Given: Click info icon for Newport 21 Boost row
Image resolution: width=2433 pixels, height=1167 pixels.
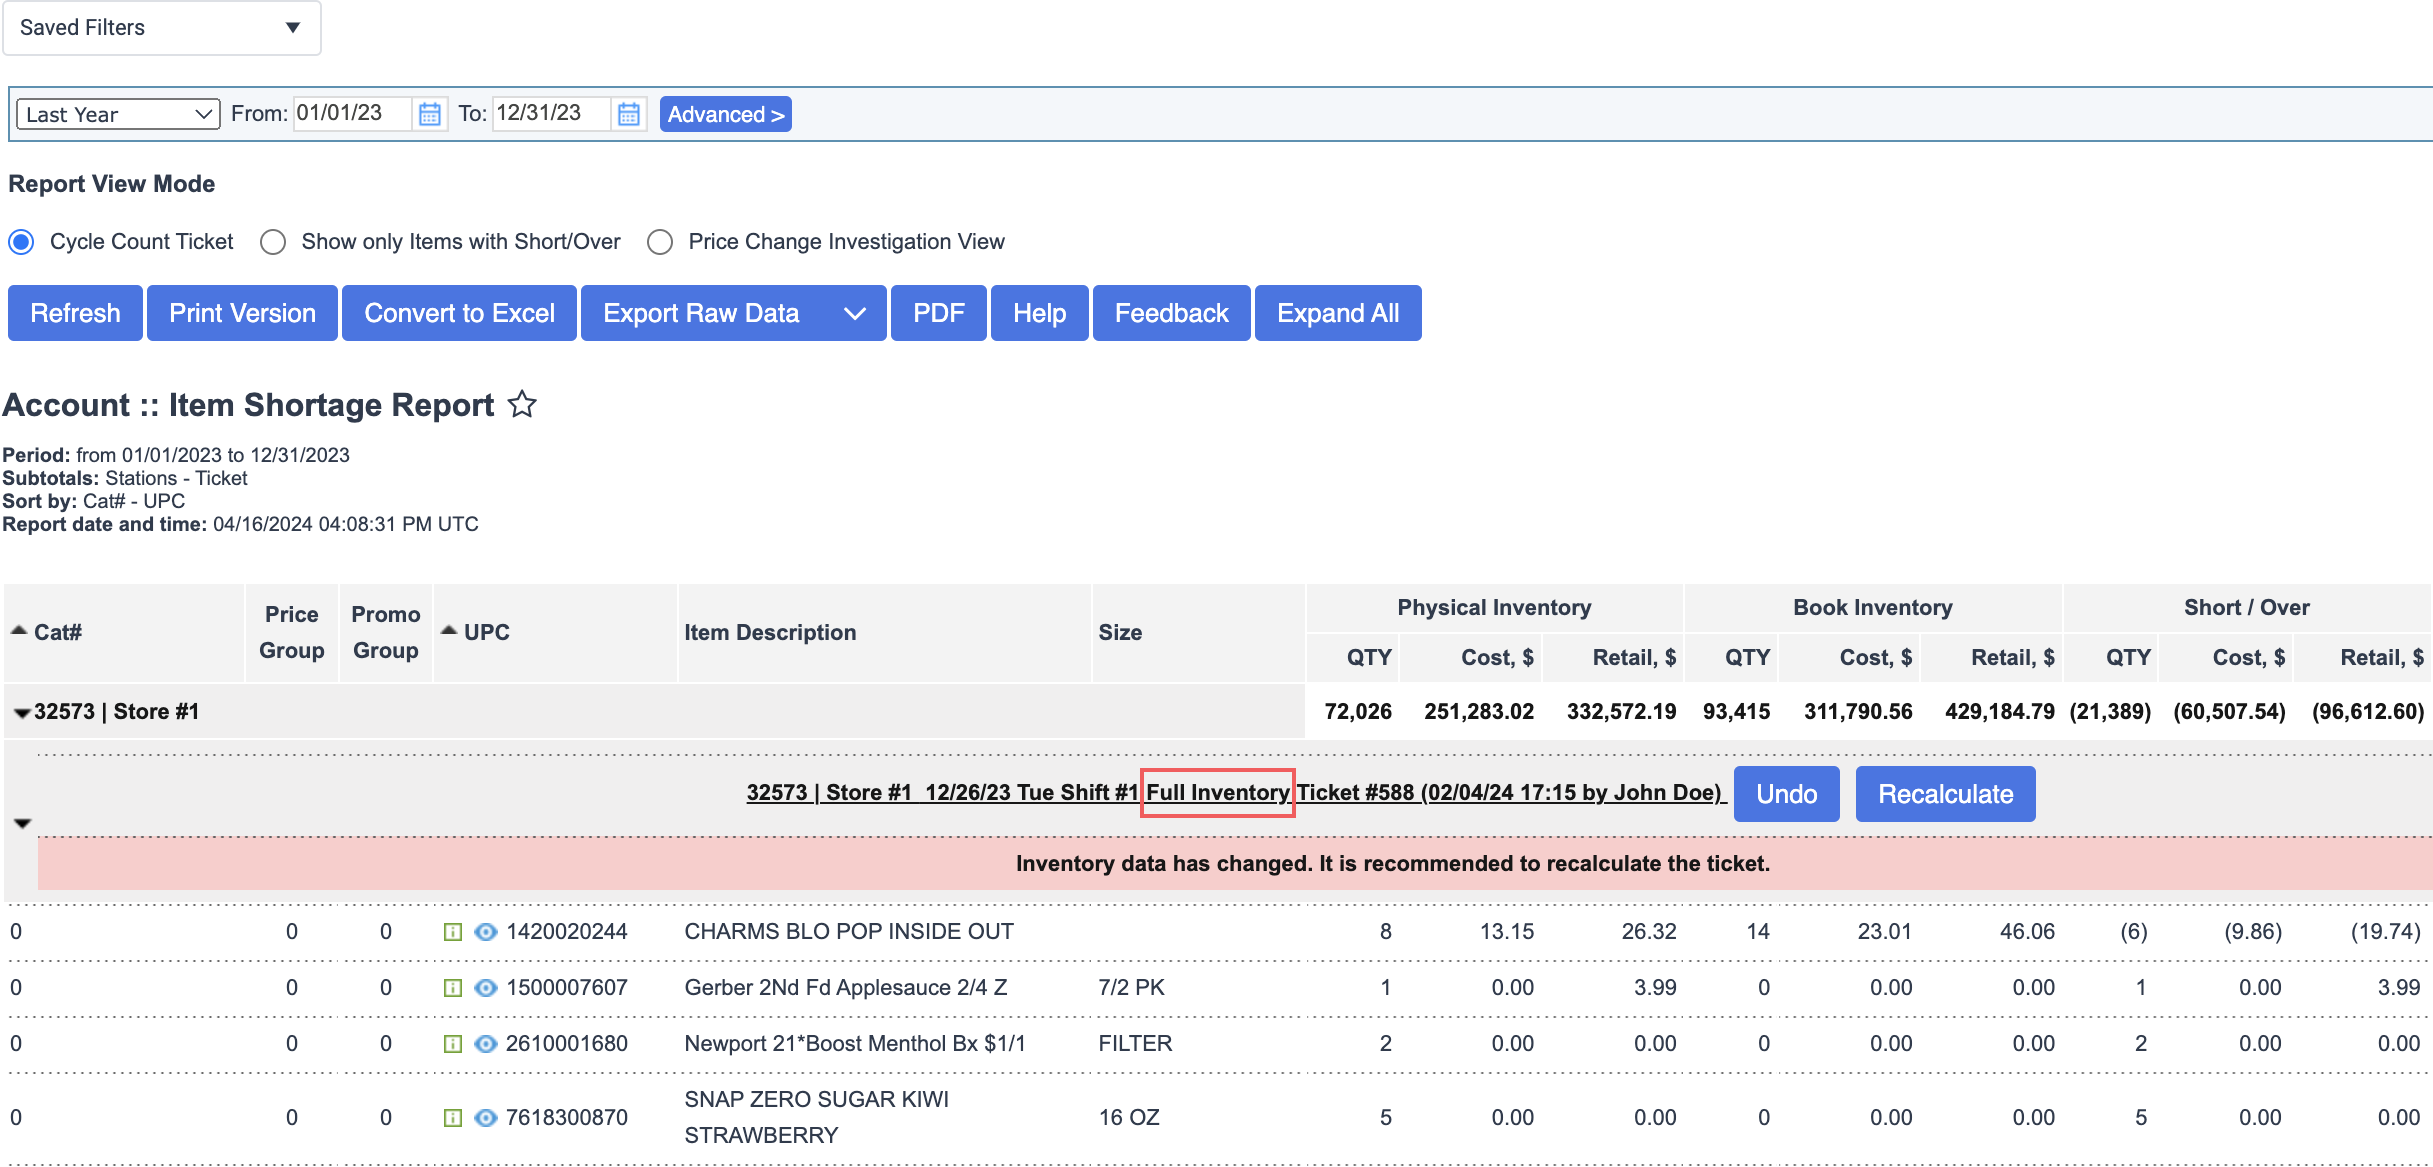Looking at the screenshot, I should tap(452, 1044).
